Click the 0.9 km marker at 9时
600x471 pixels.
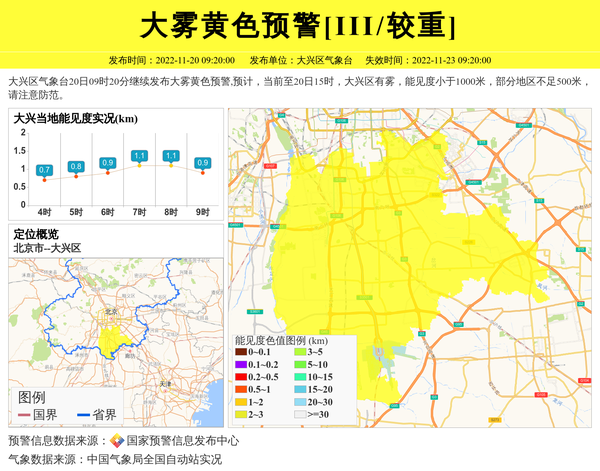202,163
